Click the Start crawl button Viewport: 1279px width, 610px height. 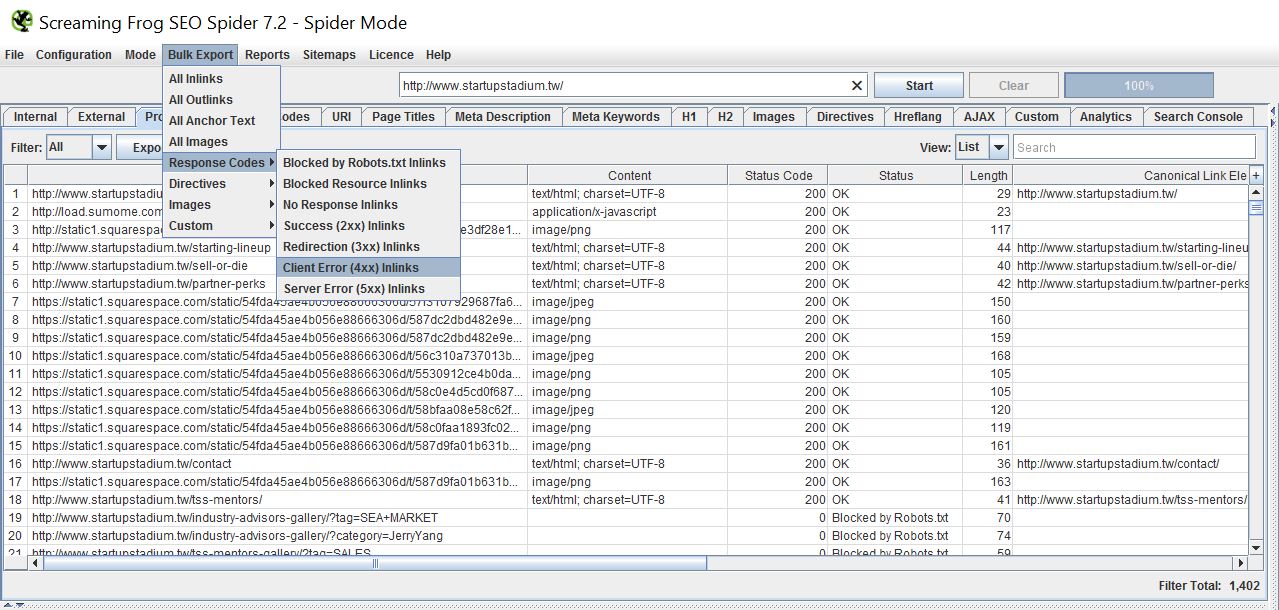pyautogui.click(x=919, y=86)
